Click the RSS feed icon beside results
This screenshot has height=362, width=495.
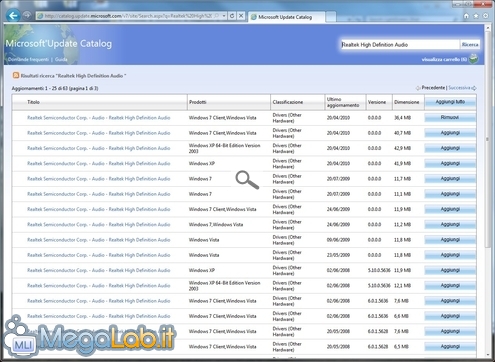[16, 75]
